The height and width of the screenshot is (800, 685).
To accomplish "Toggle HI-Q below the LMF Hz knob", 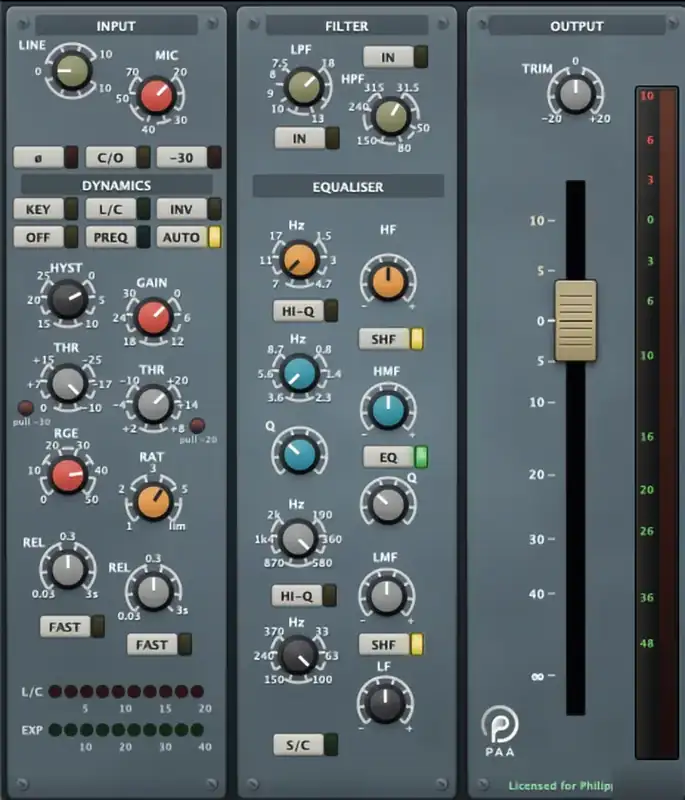I will tap(303, 595).
